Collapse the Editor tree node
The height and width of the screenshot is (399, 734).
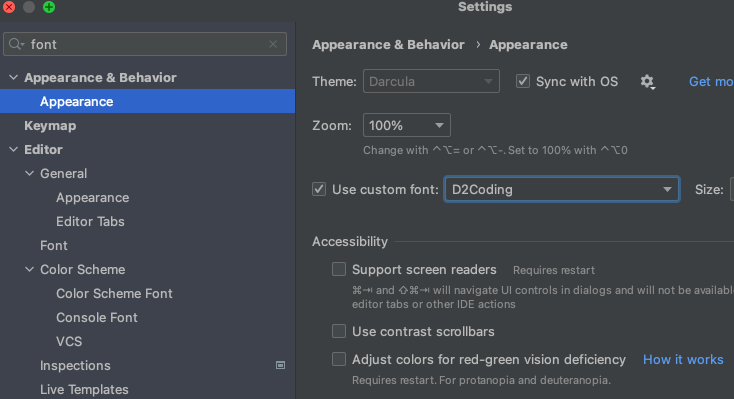pos(14,149)
